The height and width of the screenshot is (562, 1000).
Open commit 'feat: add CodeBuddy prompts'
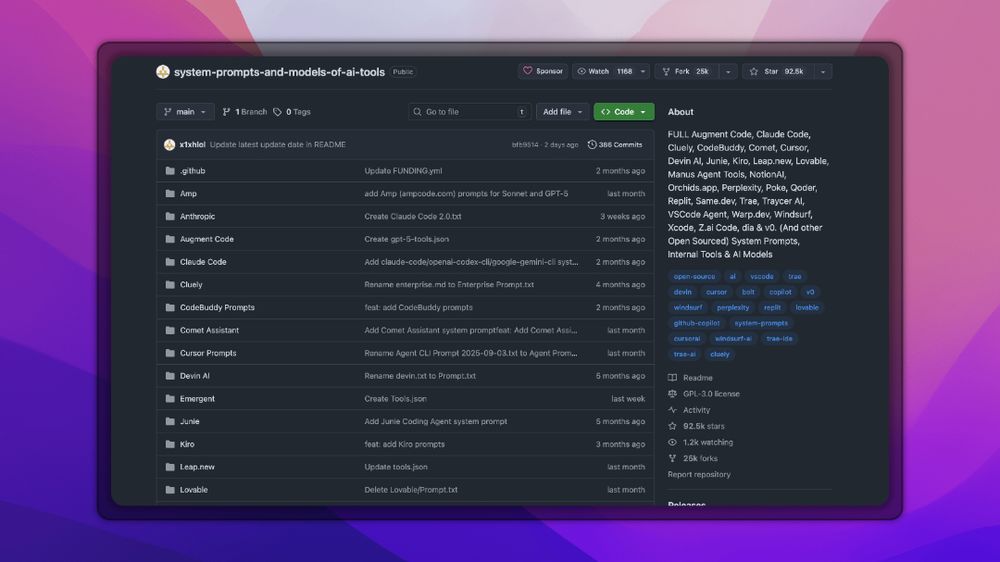point(418,307)
